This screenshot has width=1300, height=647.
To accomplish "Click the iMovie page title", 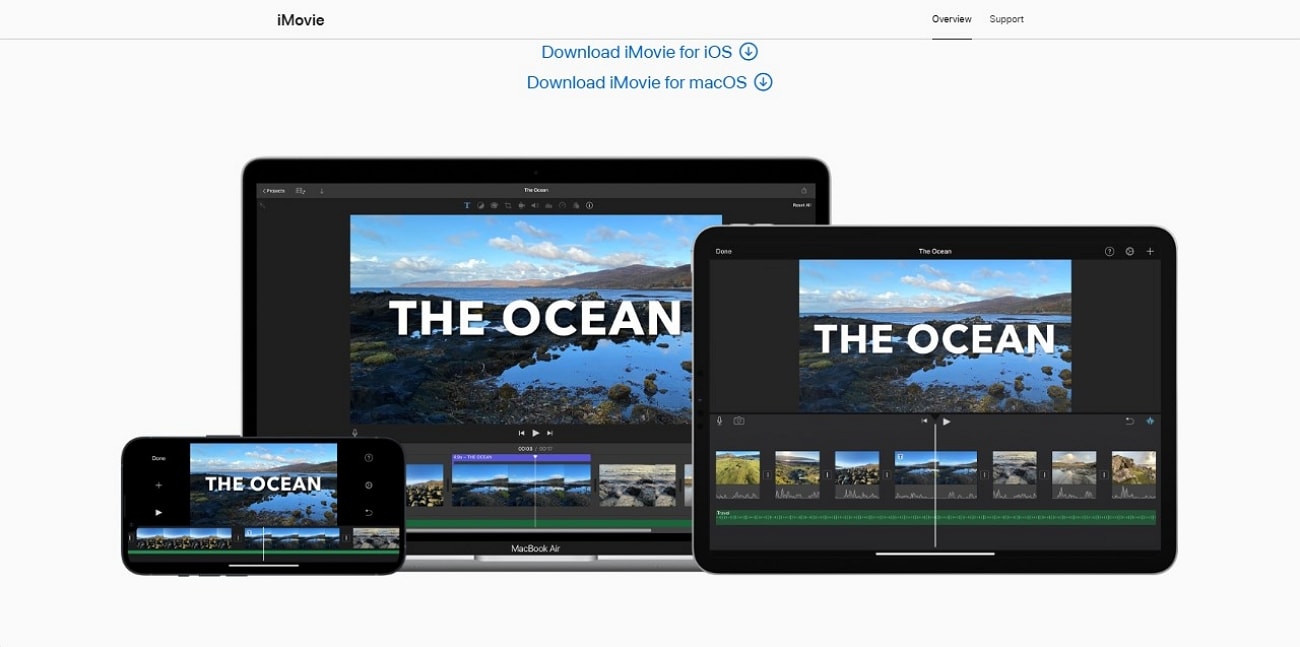I will [x=300, y=20].
